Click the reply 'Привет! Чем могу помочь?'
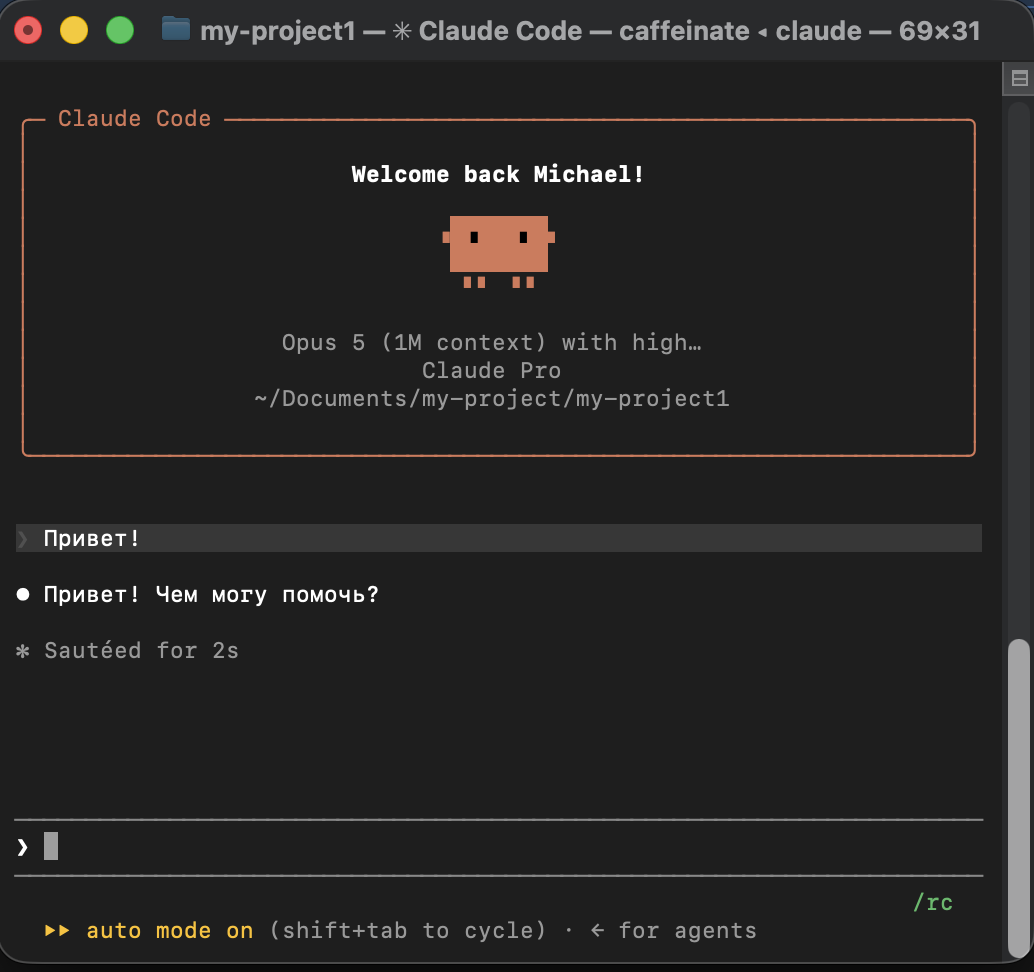Image resolution: width=1034 pixels, height=972 pixels. coord(211,595)
